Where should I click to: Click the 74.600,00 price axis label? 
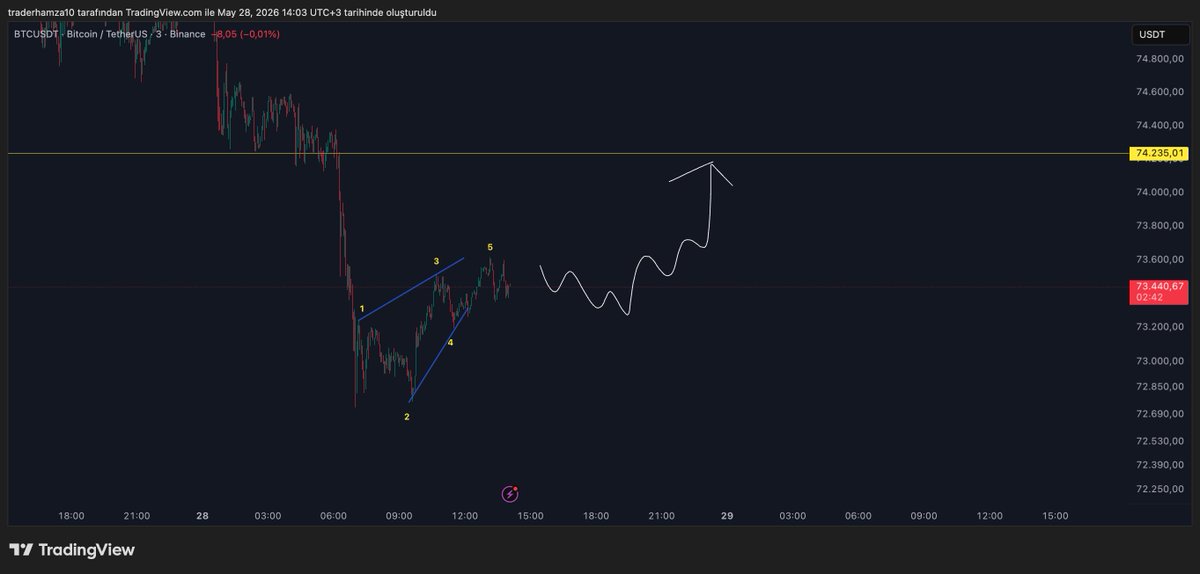pyautogui.click(x=1160, y=92)
